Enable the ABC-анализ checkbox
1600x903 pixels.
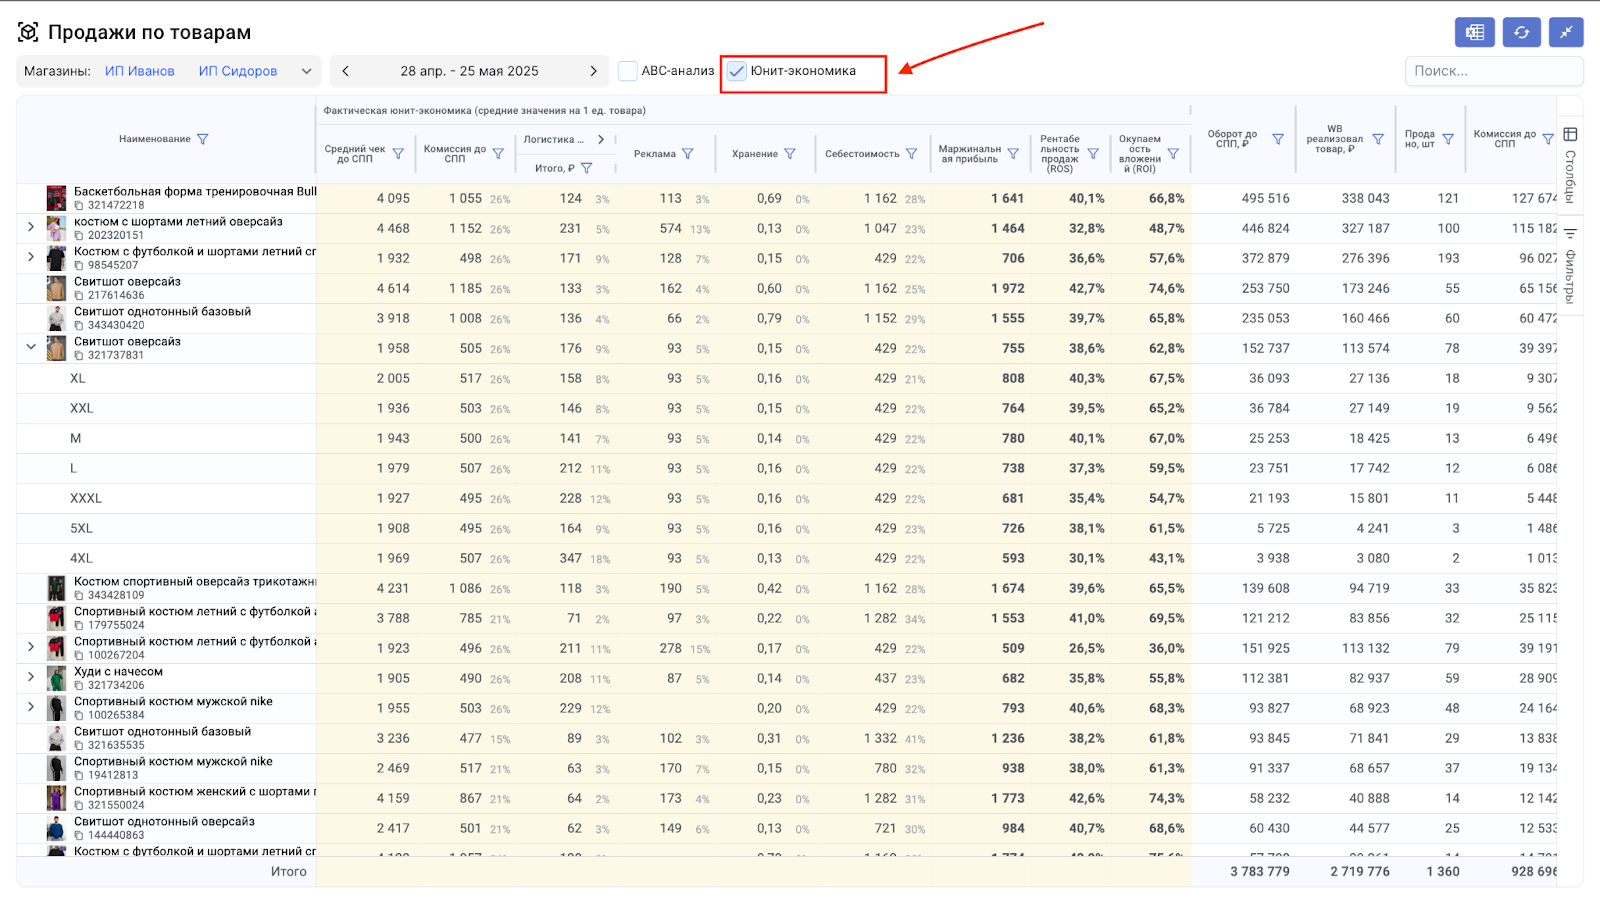point(628,71)
